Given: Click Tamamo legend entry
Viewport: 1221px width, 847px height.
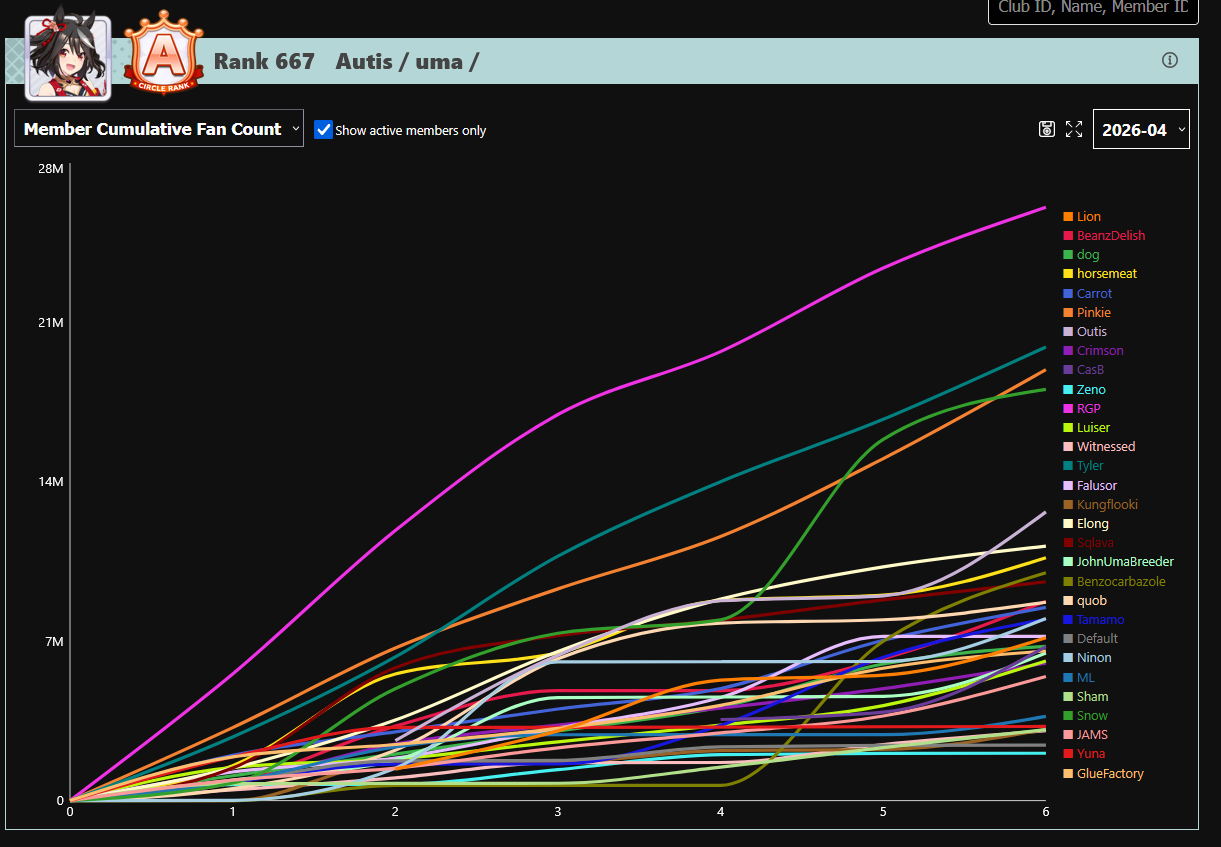Looking at the screenshot, I should (x=1093, y=619).
